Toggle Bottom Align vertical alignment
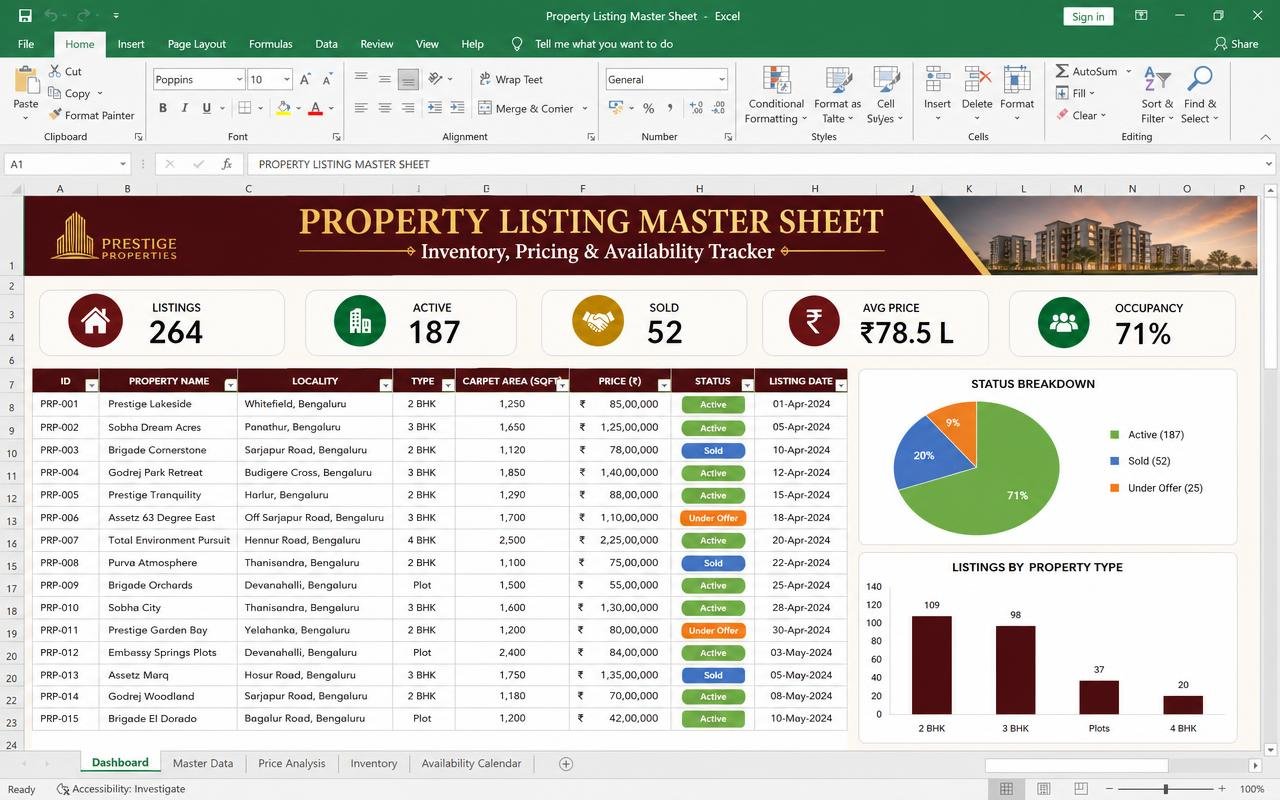 407,79
